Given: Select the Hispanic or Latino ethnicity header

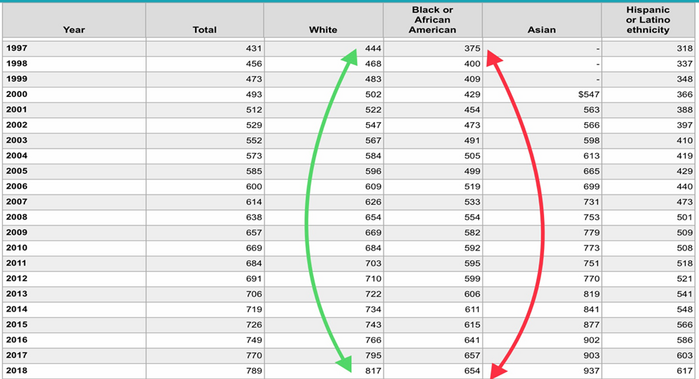Looking at the screenshot, I should tap(648, 20).
